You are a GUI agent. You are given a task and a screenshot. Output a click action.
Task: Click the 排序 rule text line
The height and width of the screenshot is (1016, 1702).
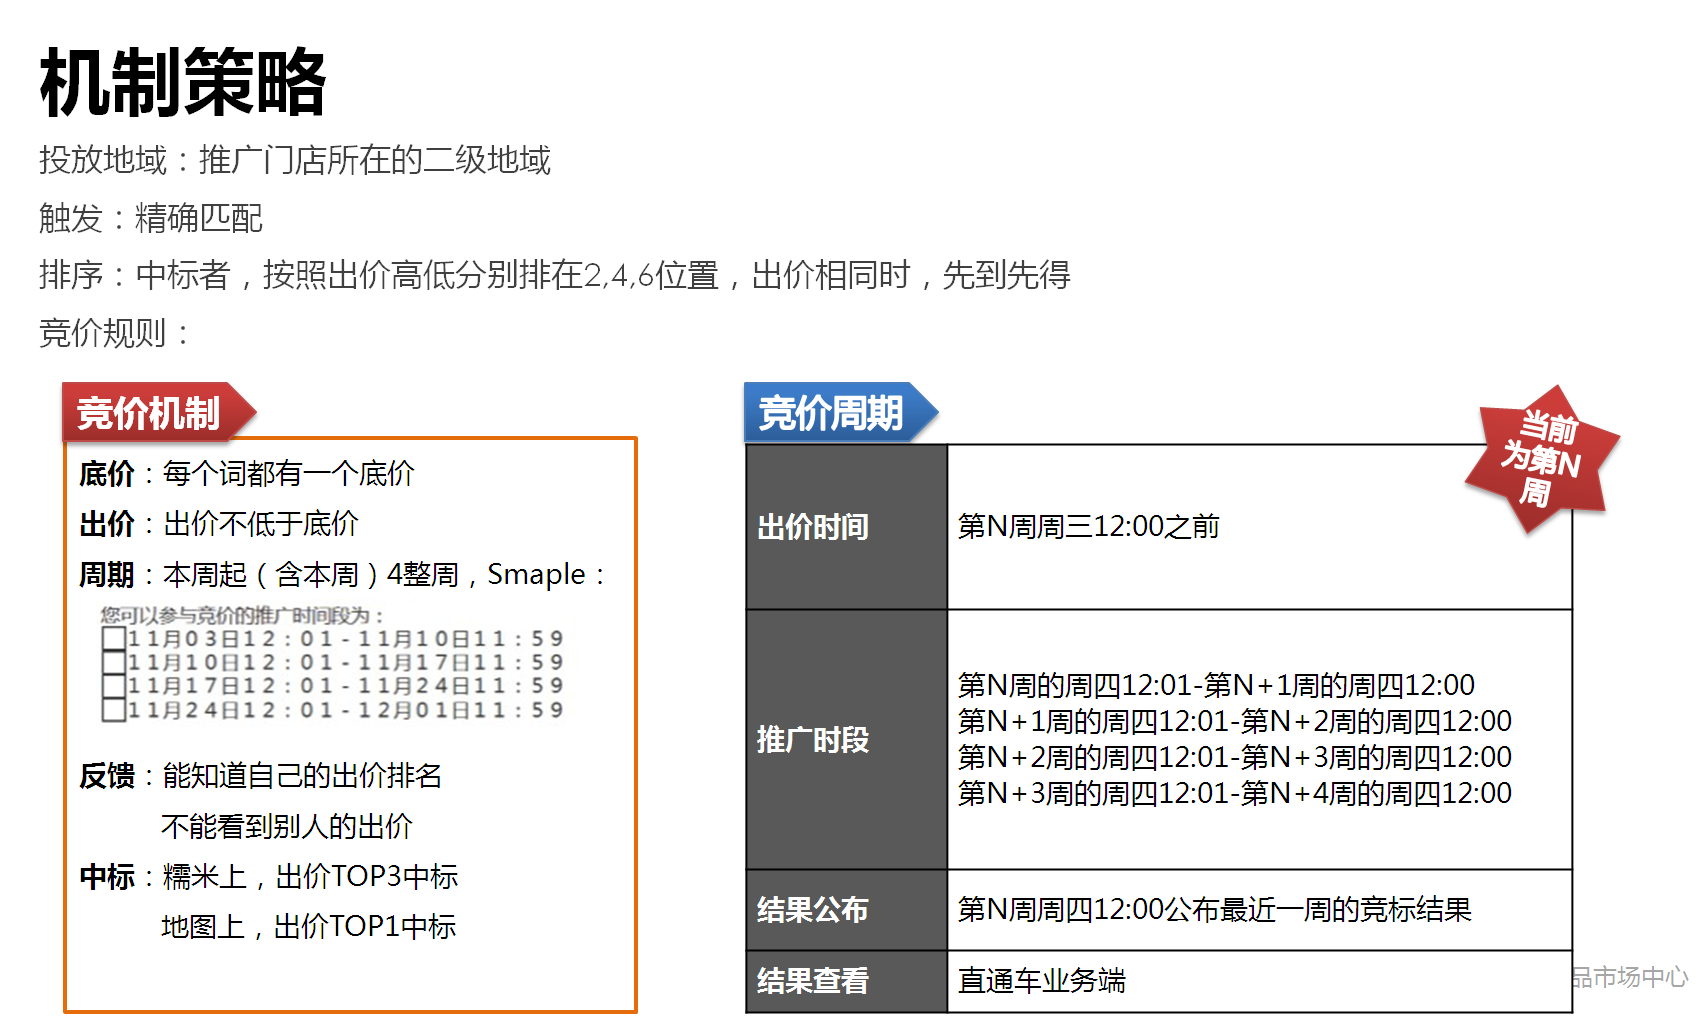pyautogui.click(x=555, y=275)
